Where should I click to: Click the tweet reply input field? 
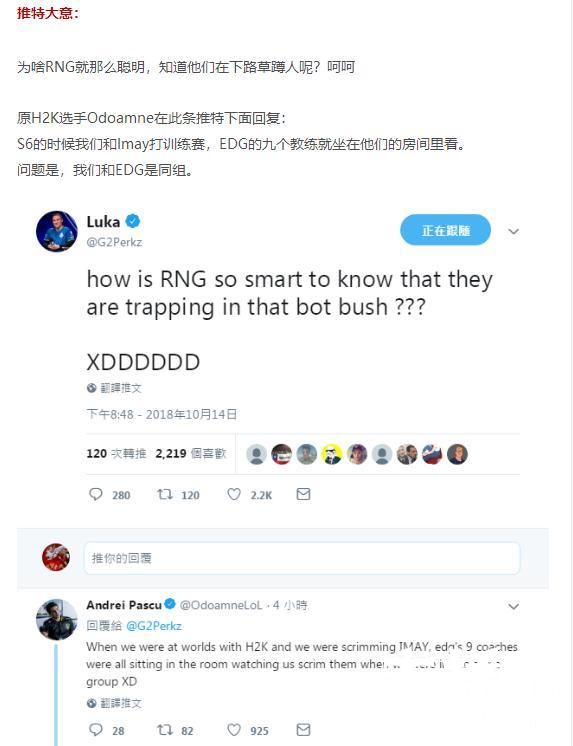point(302,558)
